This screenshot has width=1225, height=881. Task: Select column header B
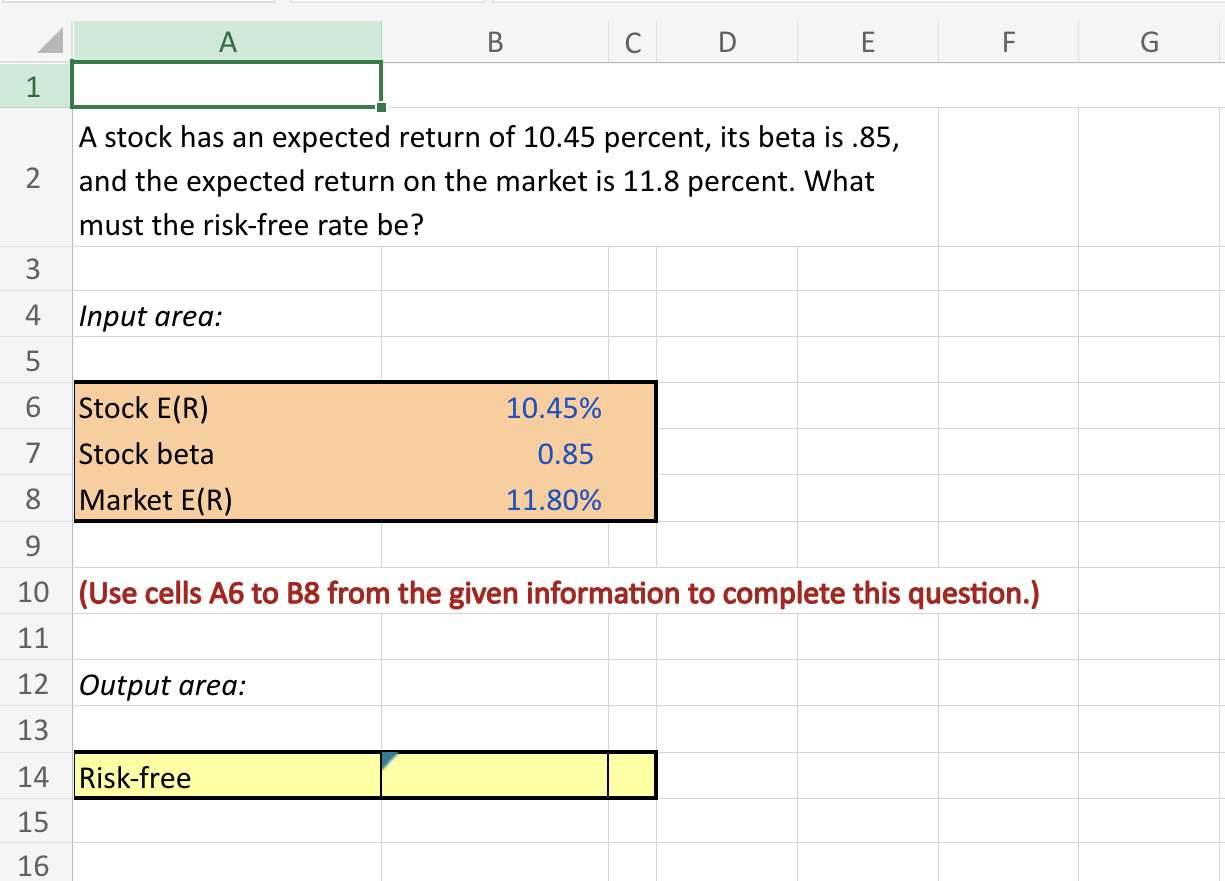tap(494, 41)
